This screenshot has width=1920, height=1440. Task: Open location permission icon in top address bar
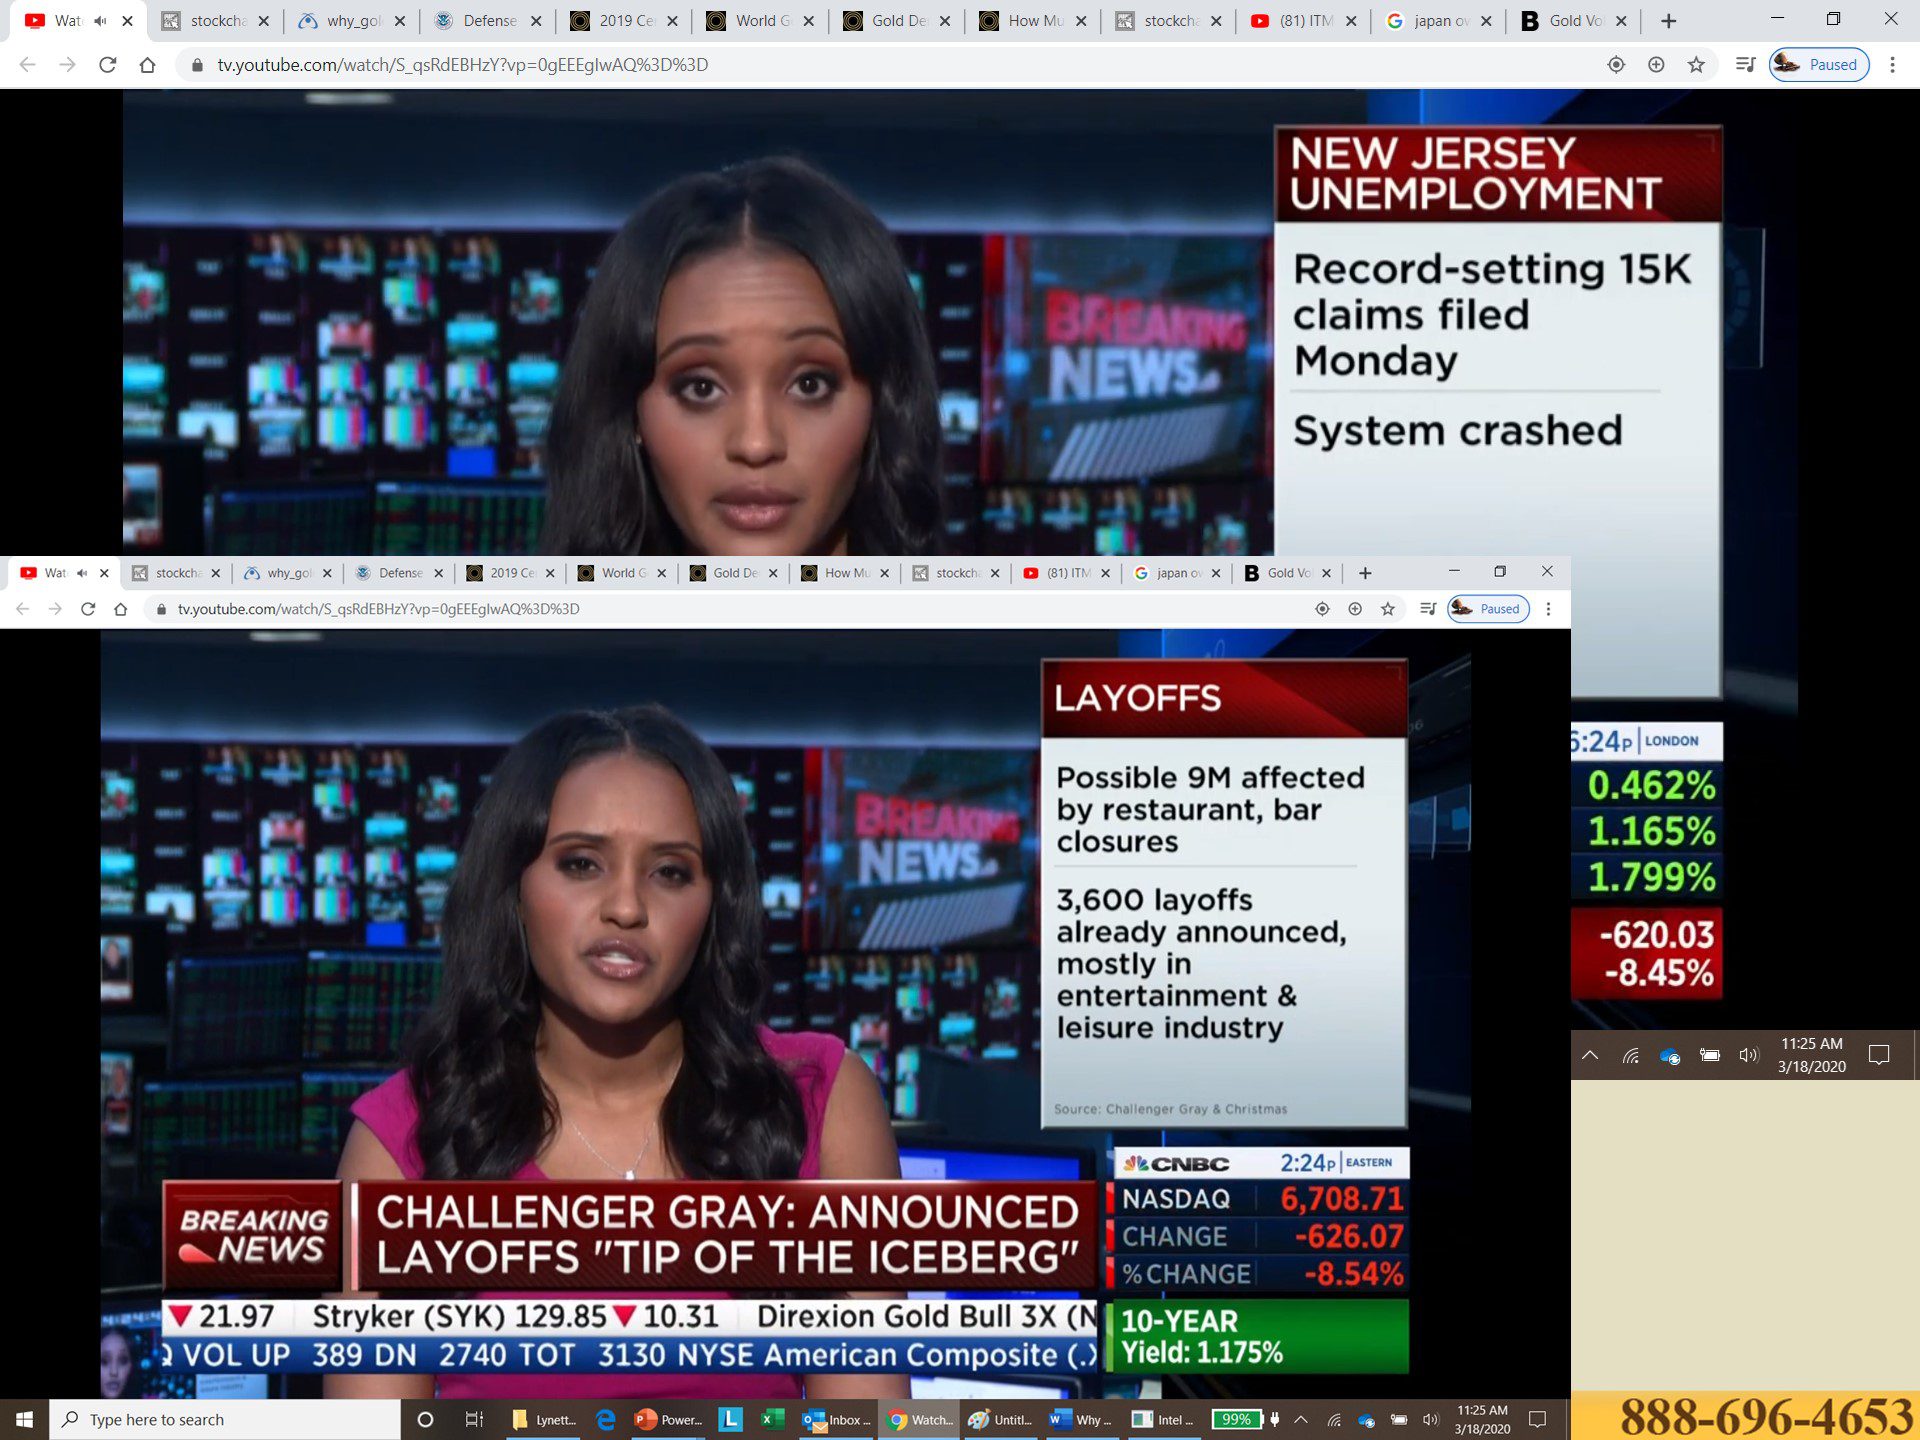coord(1616,65)
